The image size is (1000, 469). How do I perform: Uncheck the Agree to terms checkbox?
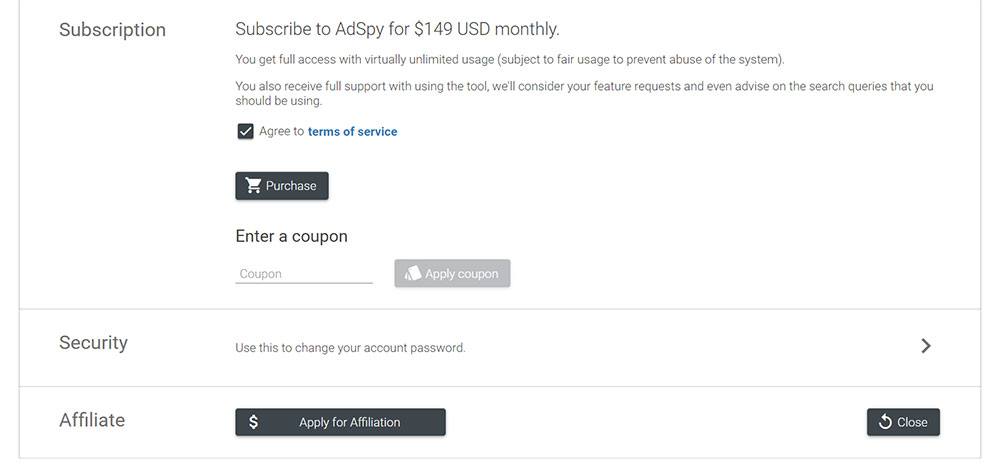[245, 131]
